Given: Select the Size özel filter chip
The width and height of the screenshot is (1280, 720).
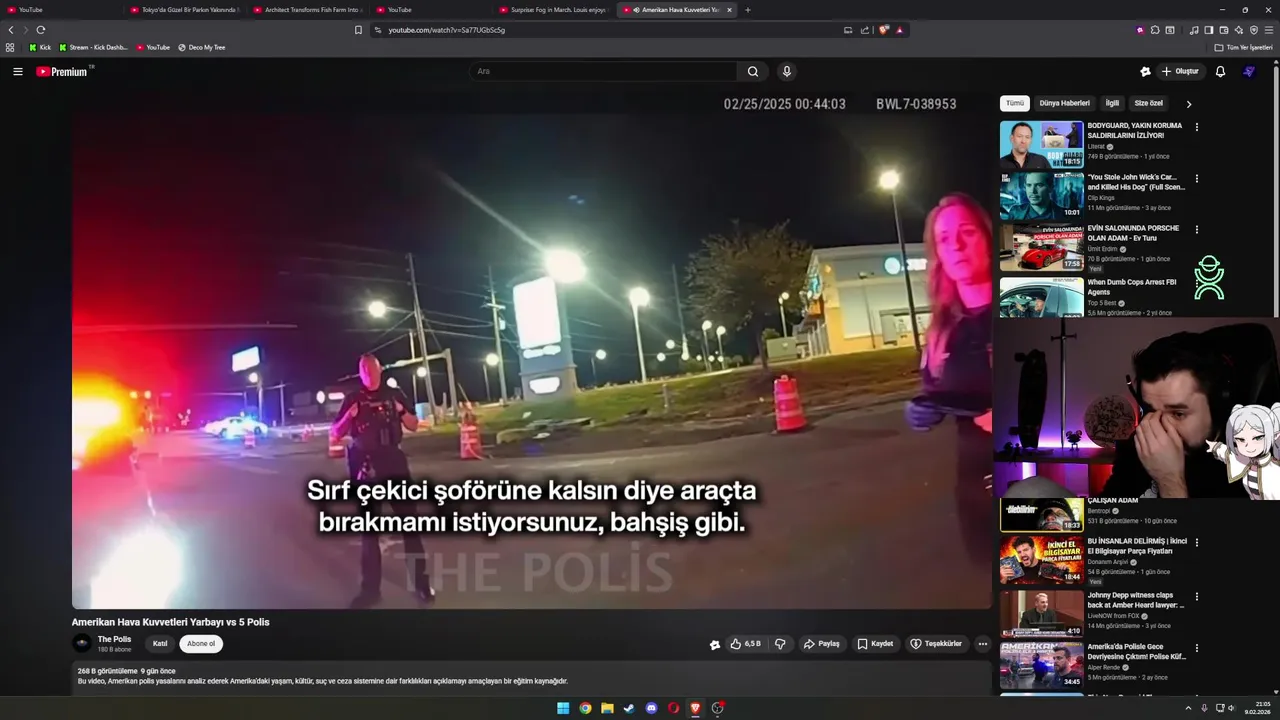Looking at the screenshot, I should tap(1148, 103).
